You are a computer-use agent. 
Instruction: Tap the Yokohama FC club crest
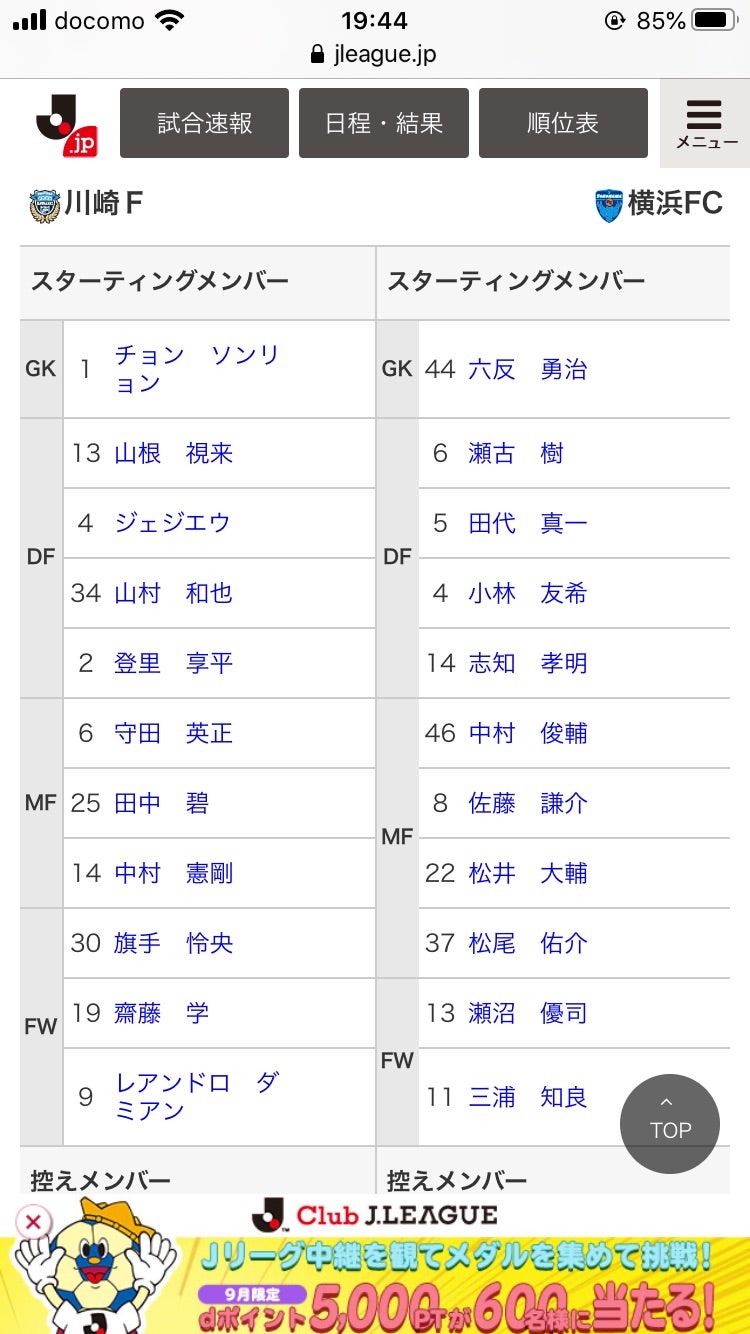point(608,205)
